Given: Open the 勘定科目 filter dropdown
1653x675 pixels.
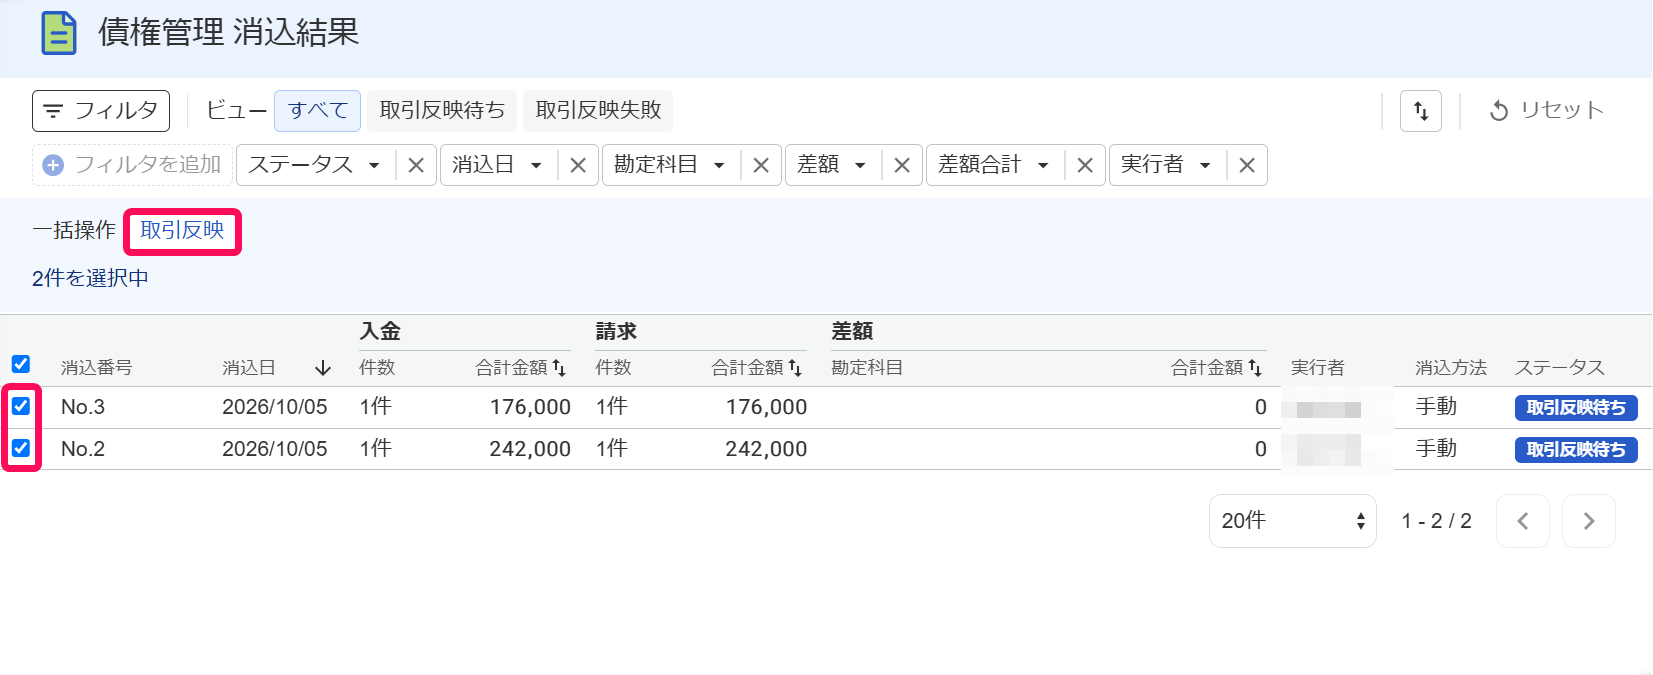Looking at the screenshot, I should pyautogui.click(x=670, y=165).
